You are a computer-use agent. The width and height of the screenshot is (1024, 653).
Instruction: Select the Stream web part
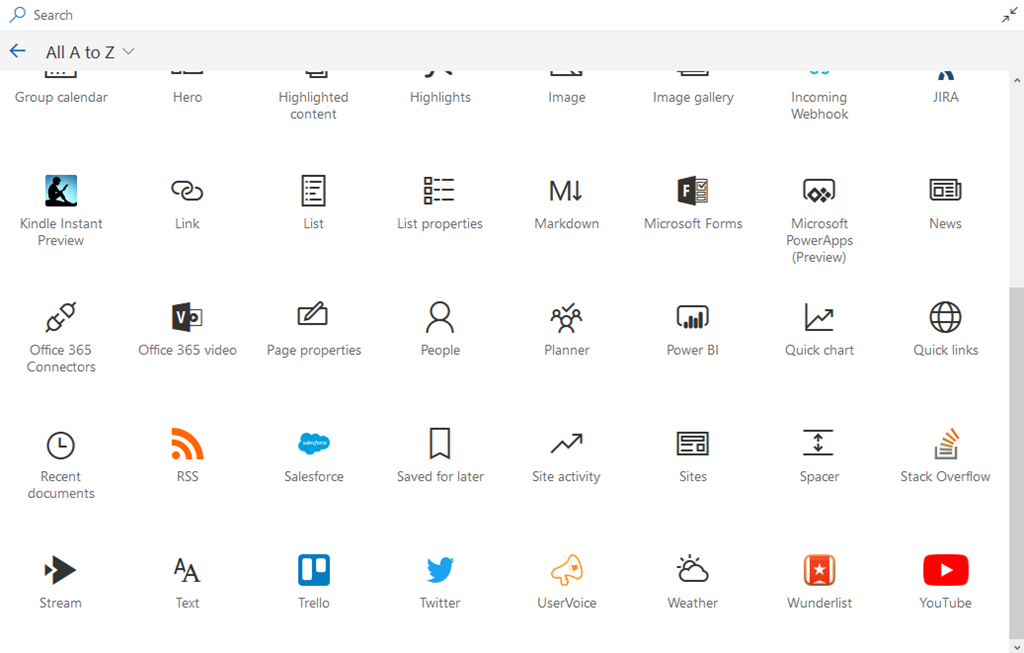61,571
